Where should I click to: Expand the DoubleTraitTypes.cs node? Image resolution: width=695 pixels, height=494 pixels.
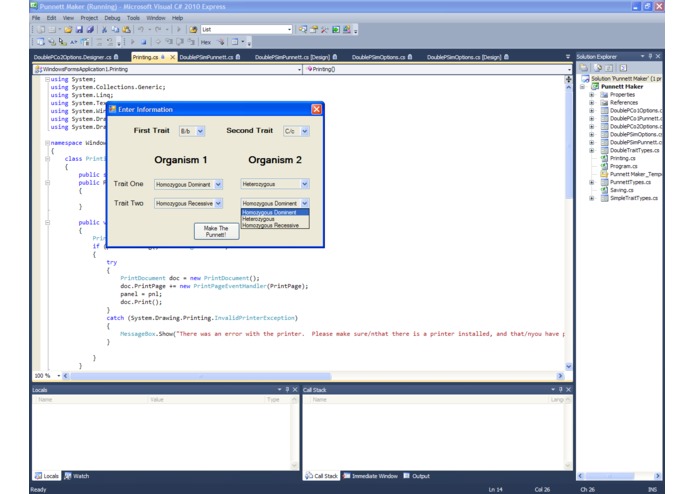pos(591,150)
